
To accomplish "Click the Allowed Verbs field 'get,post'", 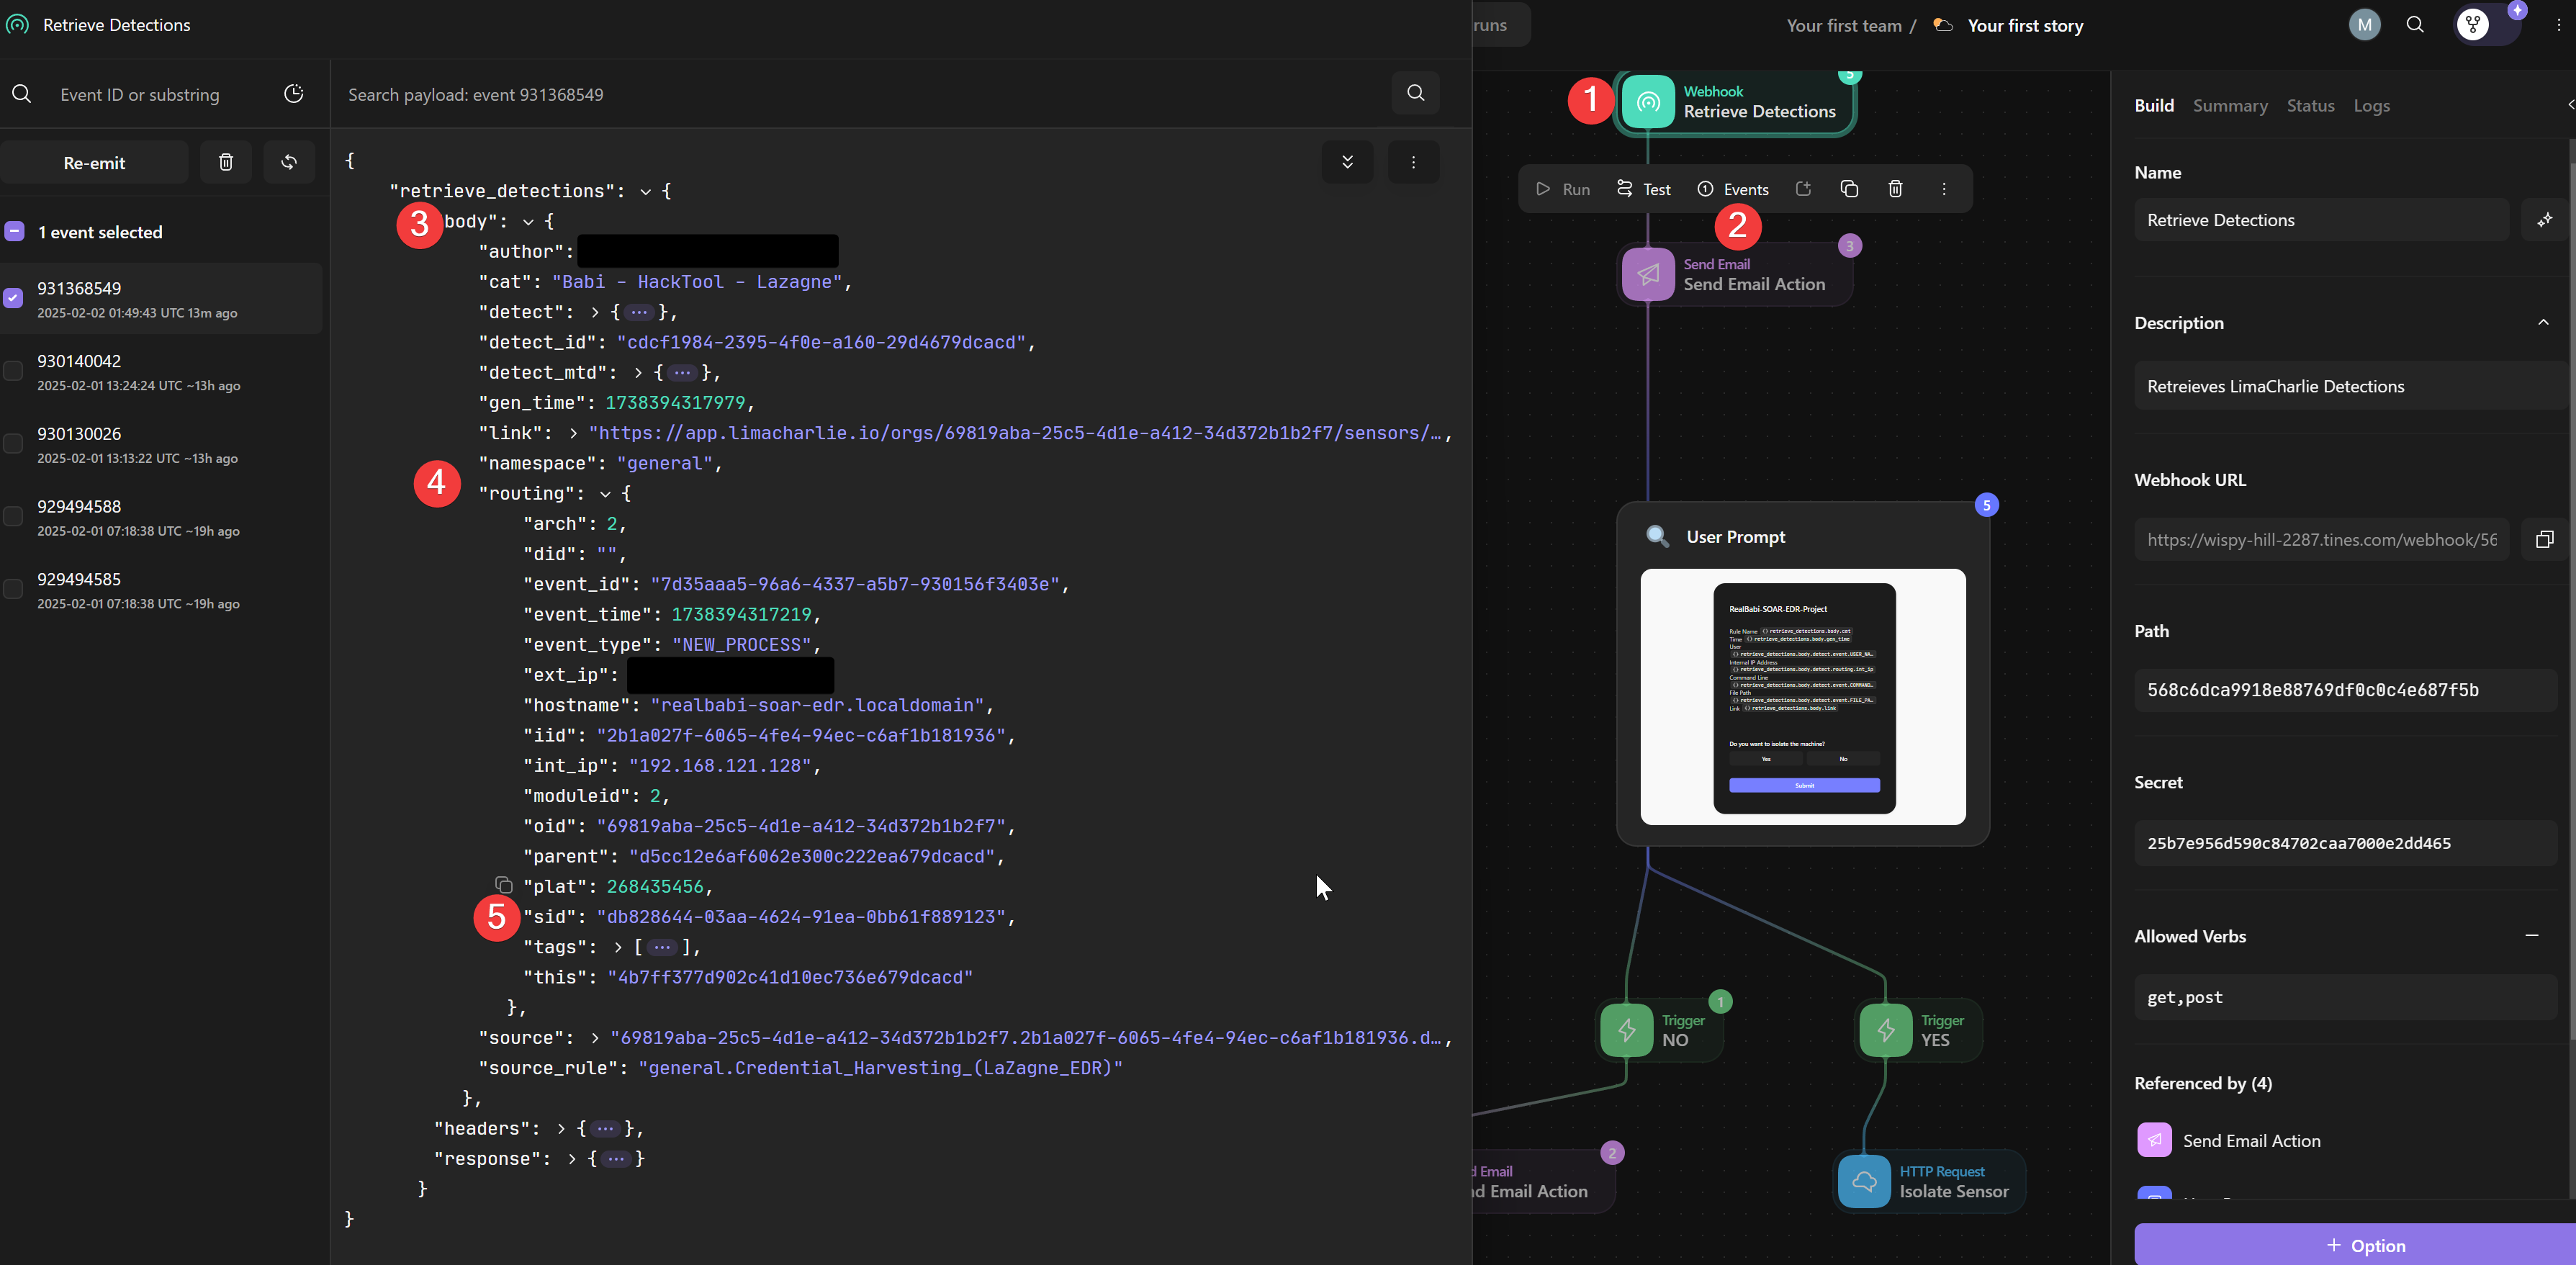I will point(2345,997).
